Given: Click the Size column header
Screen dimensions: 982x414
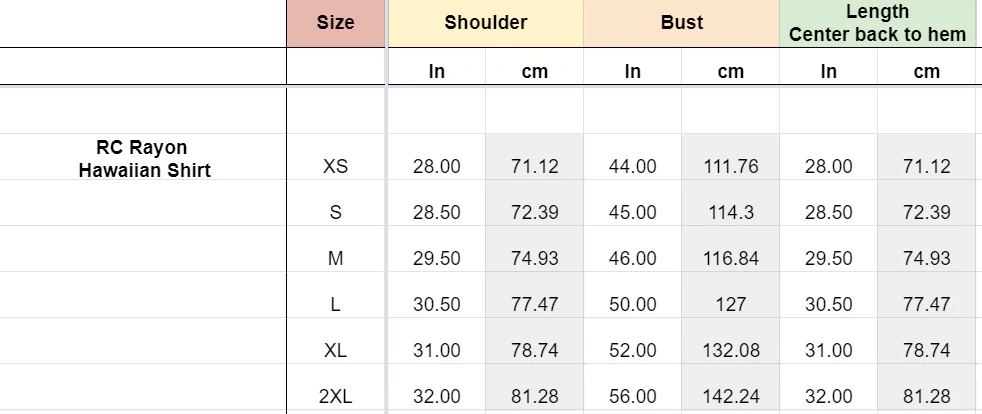Looking at the screenshot, I should pyautogui.click(x=336, y=23).
